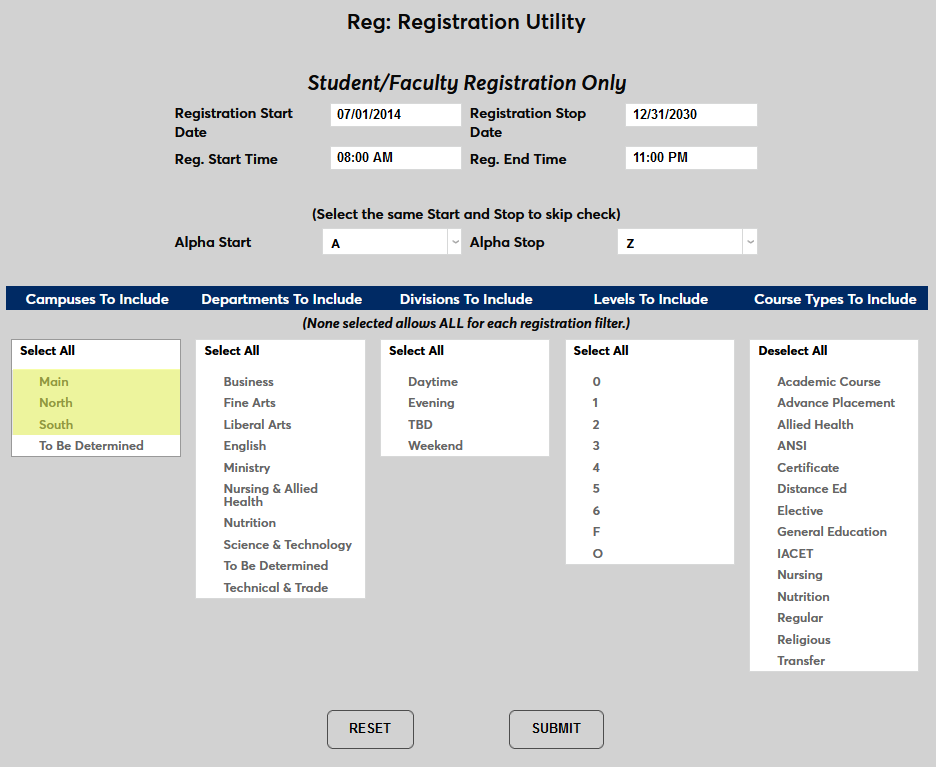Image resolution: width=936 pixels, height=767 pixels.
Task: Click the RESET button
Action: [x=370, y=729]
